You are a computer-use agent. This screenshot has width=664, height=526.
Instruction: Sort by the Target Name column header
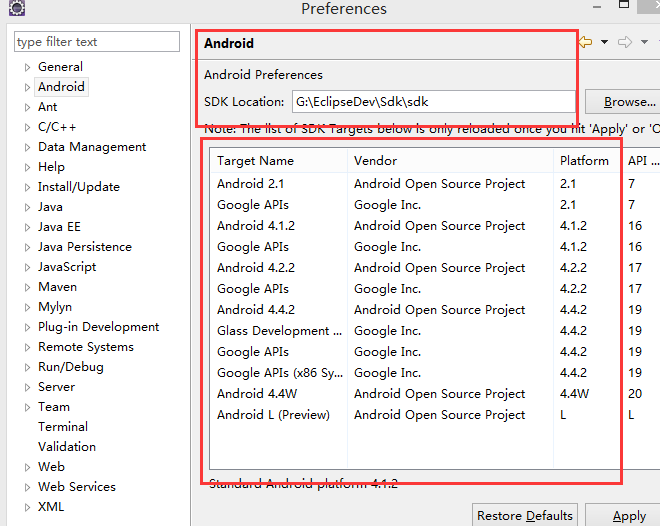pyautogui.click(x=256, y=160)
